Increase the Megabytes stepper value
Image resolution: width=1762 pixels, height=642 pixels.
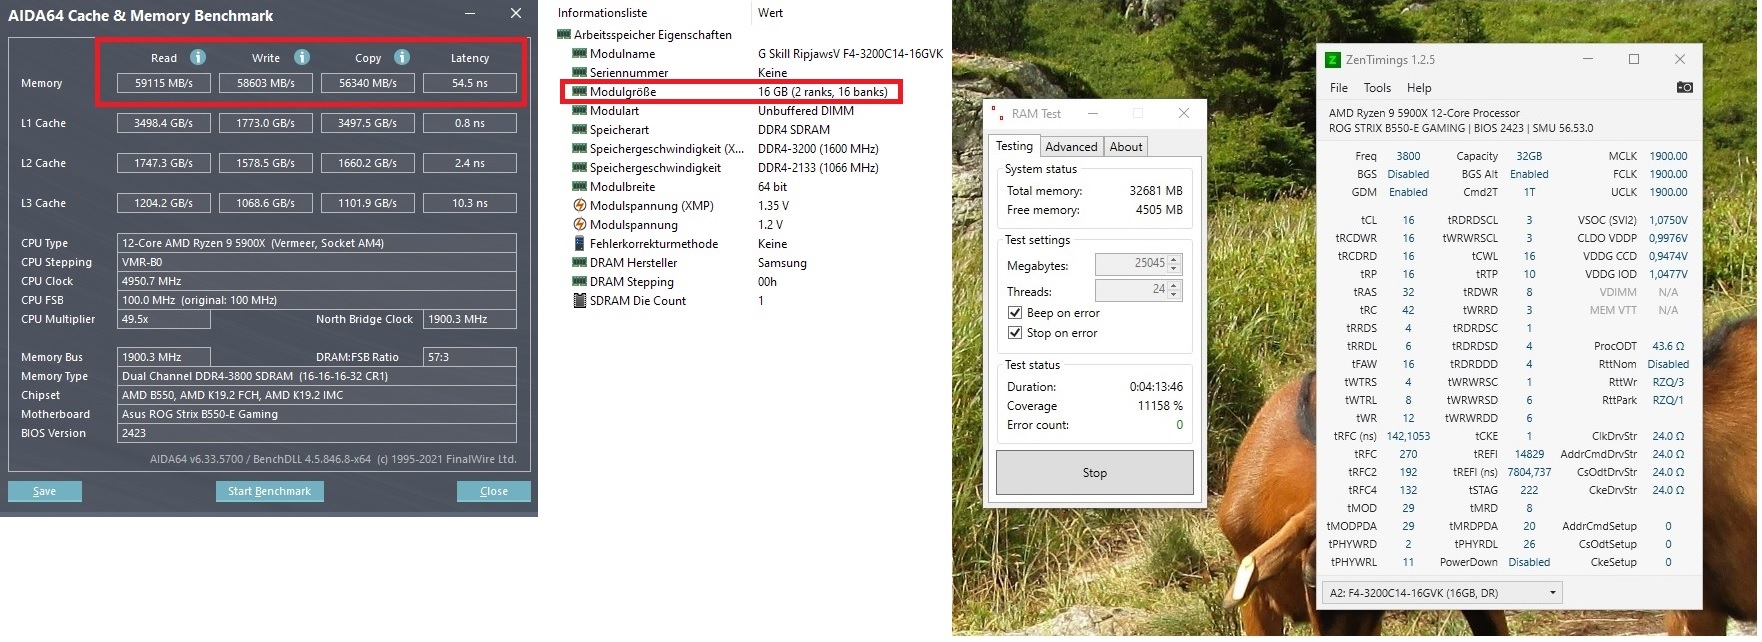[x=1175, y=260]
